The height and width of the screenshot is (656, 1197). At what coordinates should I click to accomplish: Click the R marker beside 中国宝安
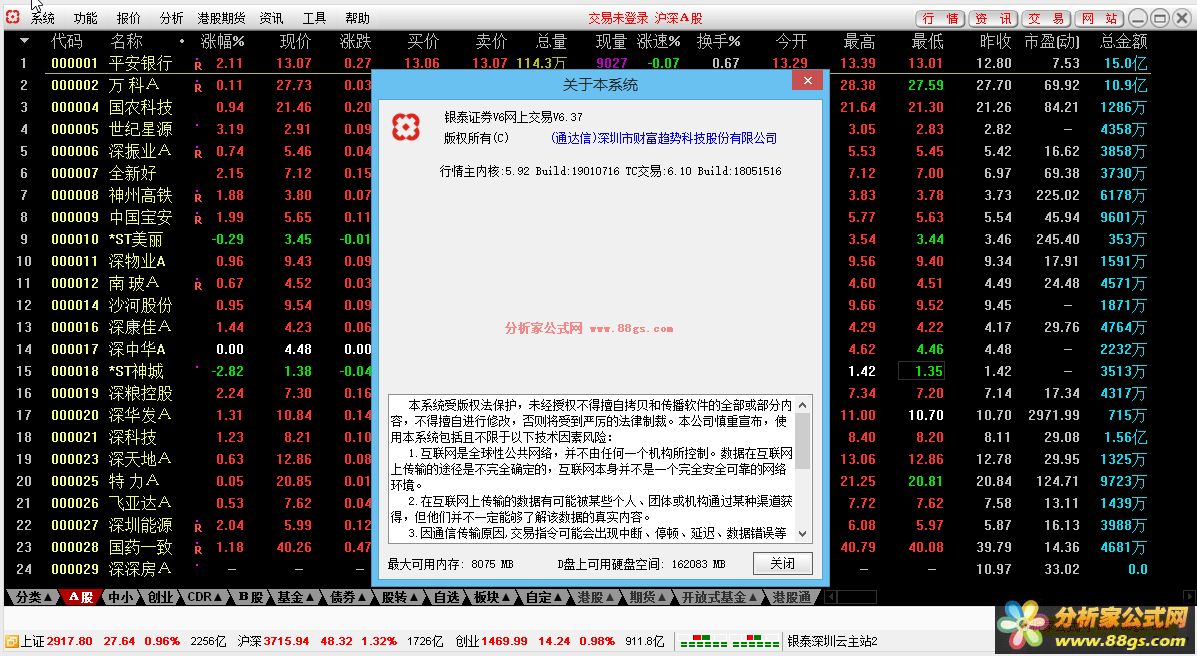pos(198,219)
